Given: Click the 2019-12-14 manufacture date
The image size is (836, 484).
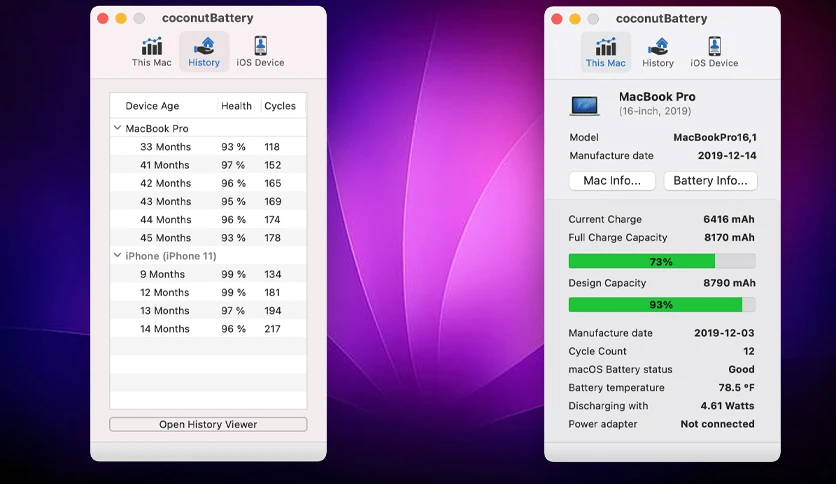Looking at the screenshot, I should 727,156.
